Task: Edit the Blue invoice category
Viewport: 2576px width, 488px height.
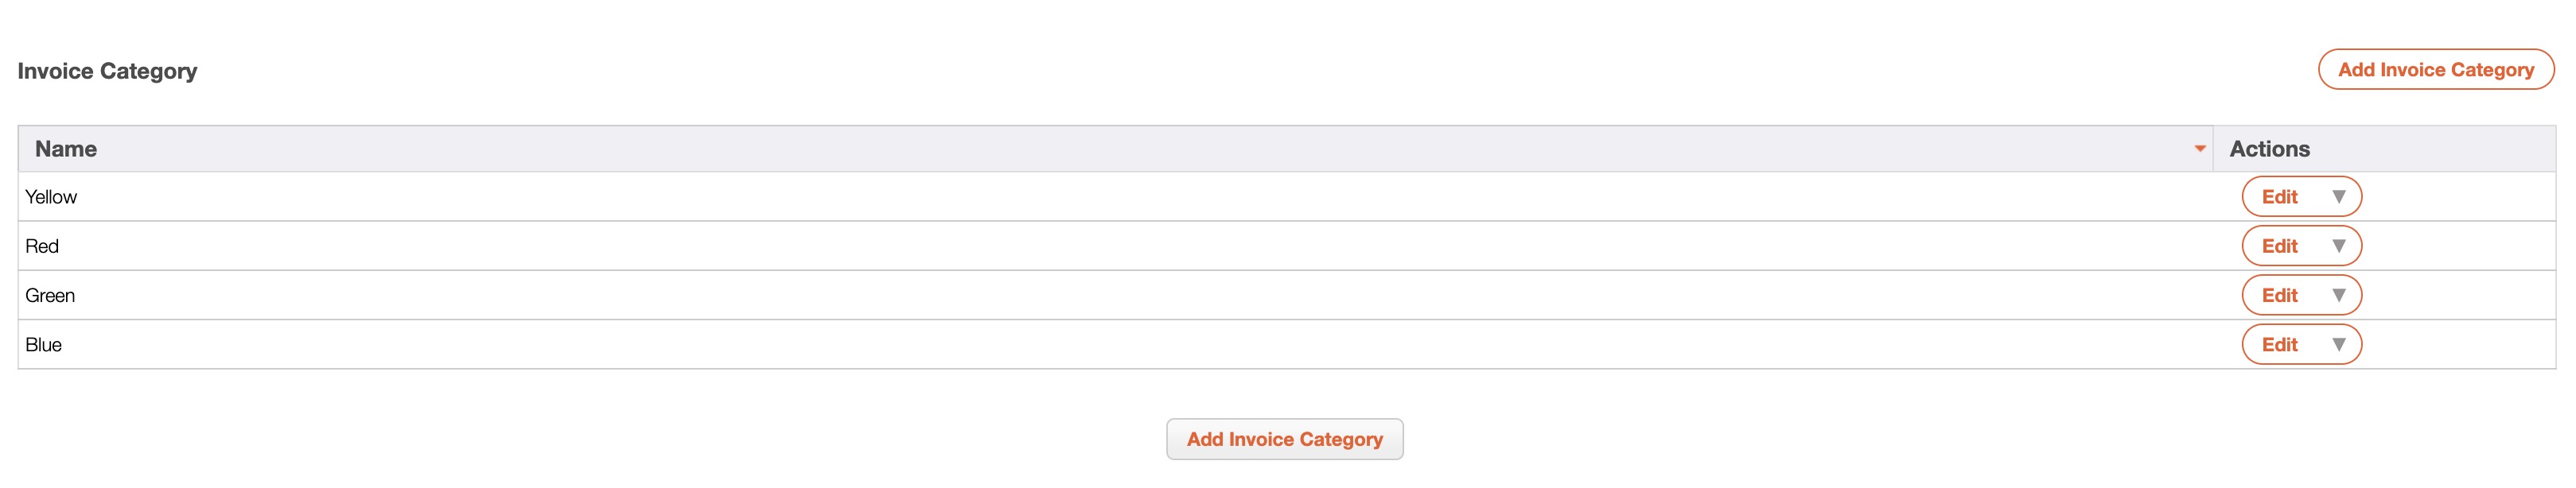Action: (x=2279, y=345)
